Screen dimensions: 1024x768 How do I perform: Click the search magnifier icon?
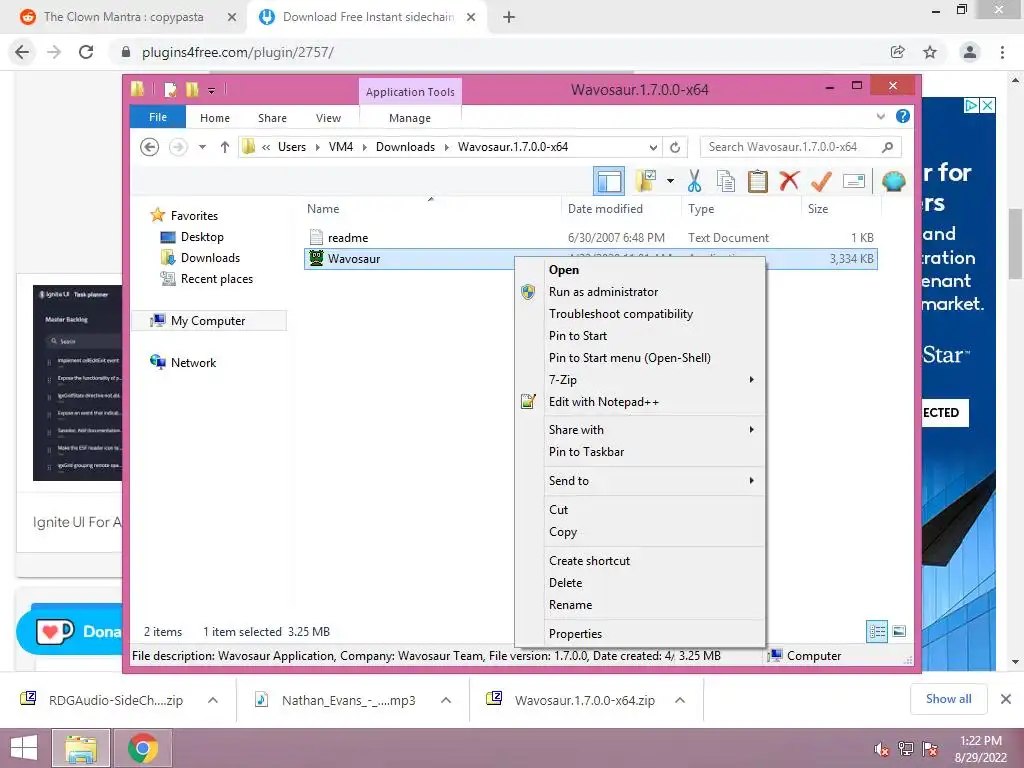click(x=887, y=147)
